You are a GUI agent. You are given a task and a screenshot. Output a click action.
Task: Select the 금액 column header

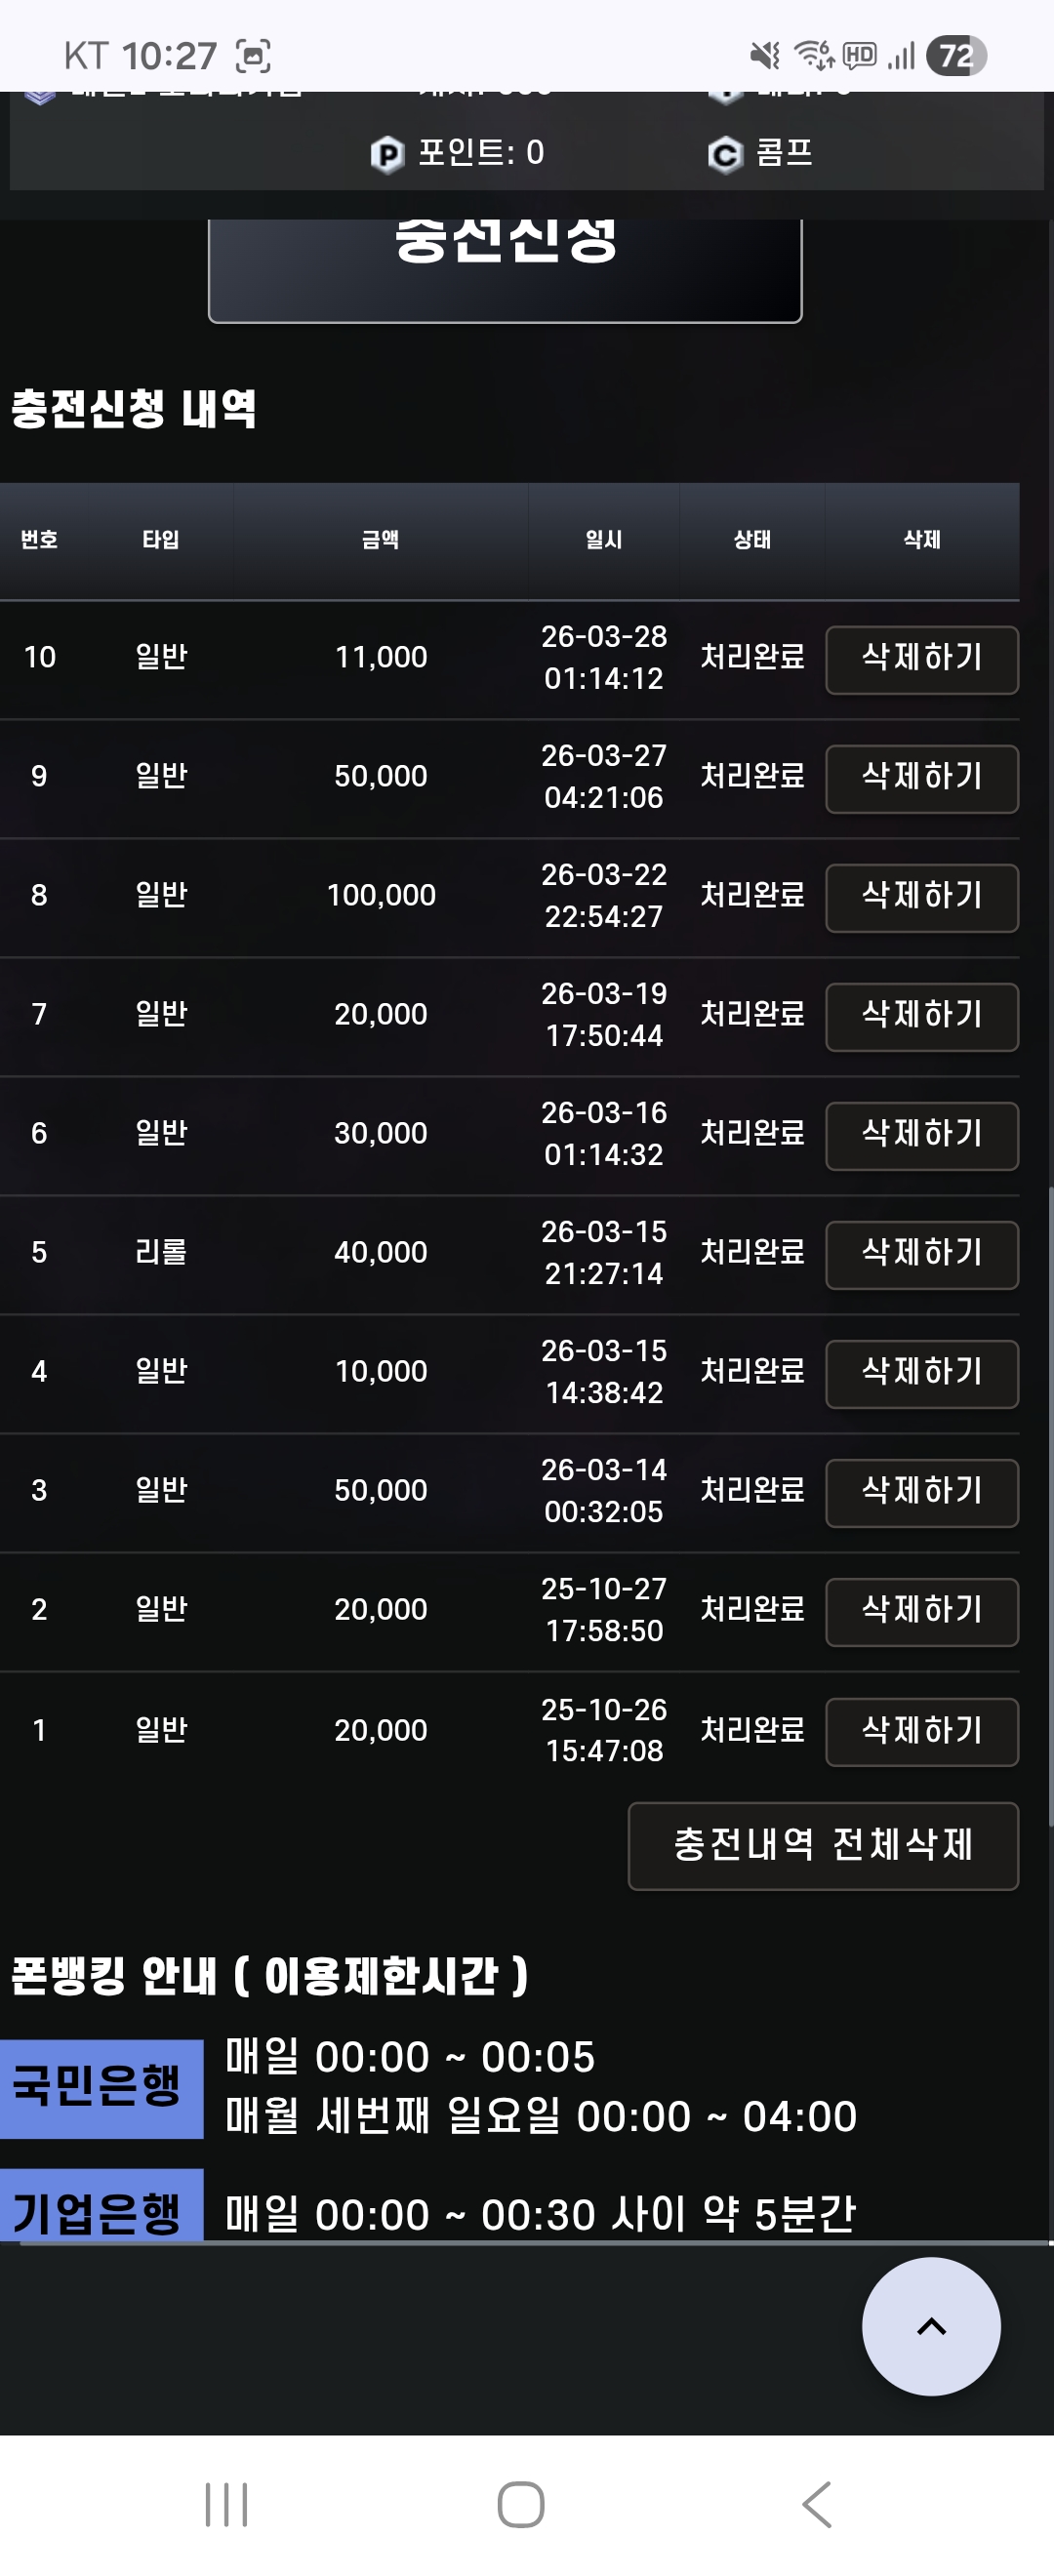380,540
